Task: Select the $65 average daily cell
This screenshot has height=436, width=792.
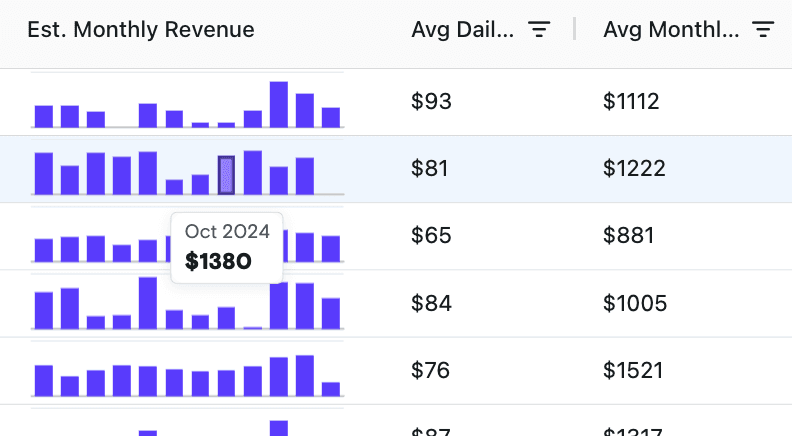Action: pyautogui.click(x=431, y=236)
